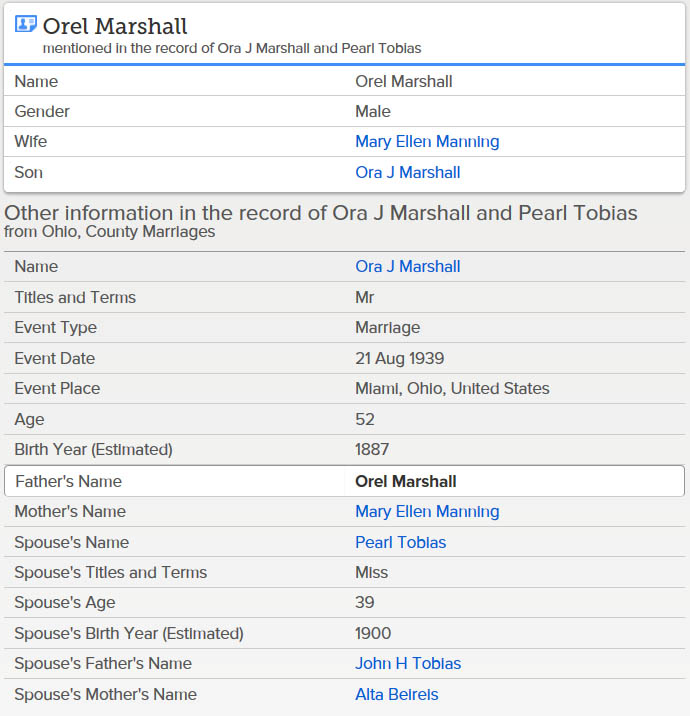Click the Orel Marshall page heading
Viewport: 690px width, 716px height.
pos(115,26)
